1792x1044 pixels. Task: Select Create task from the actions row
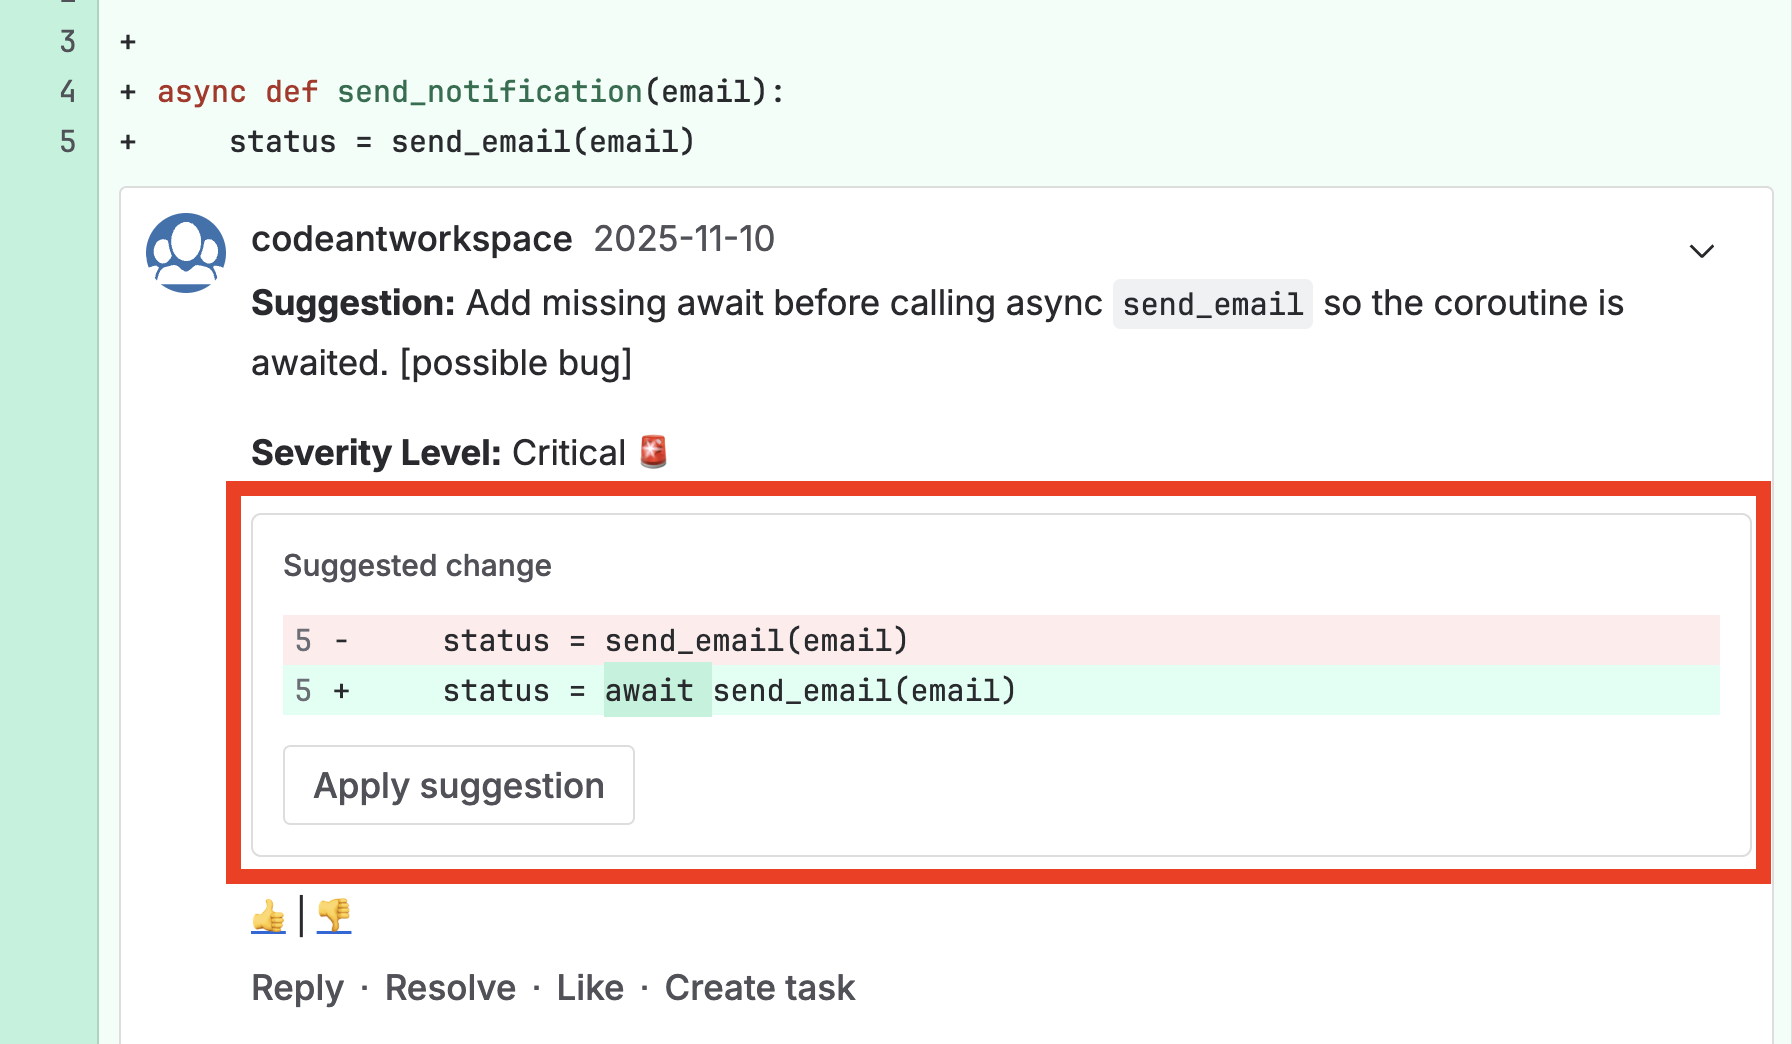pyautogui.click(x=760, y=987)
